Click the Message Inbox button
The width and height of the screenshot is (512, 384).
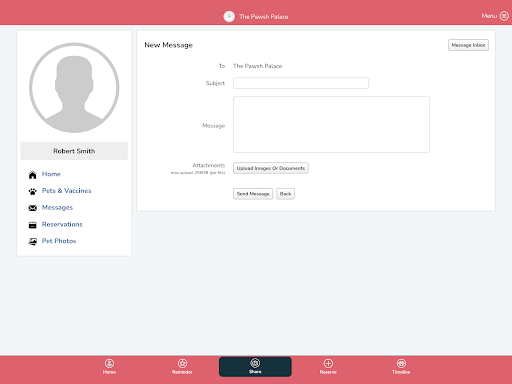[468, 45]
